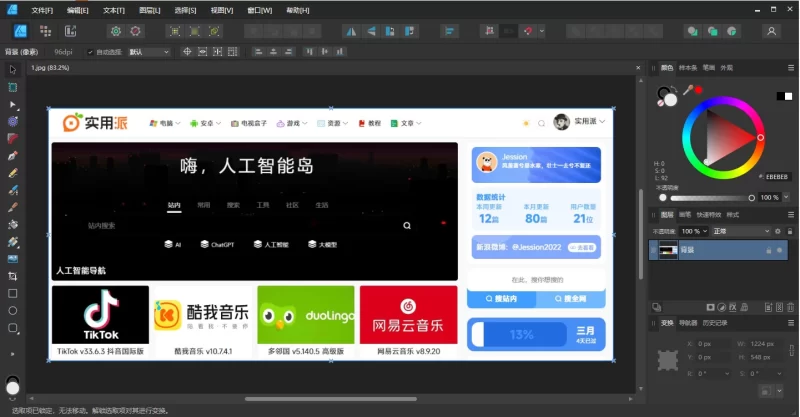This screenshot has height=417, width=800.
Task: Open the Photo Persona icon
Action: point(20,31)
